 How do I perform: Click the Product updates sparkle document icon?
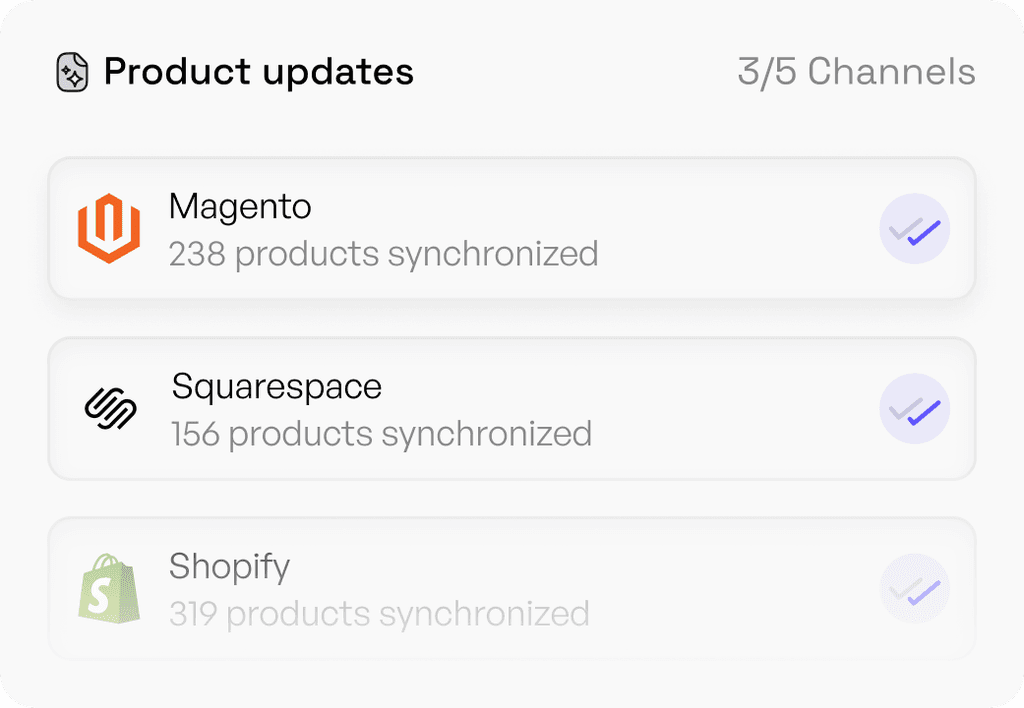click(72, 73)
